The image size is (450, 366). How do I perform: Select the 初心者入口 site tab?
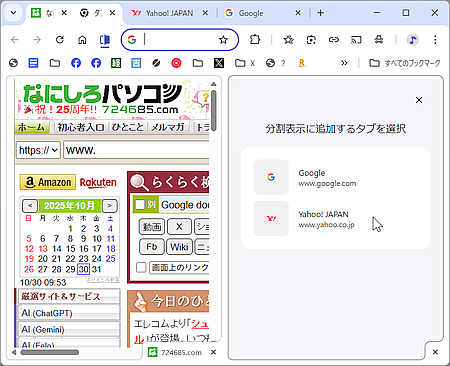pos(81,127)
